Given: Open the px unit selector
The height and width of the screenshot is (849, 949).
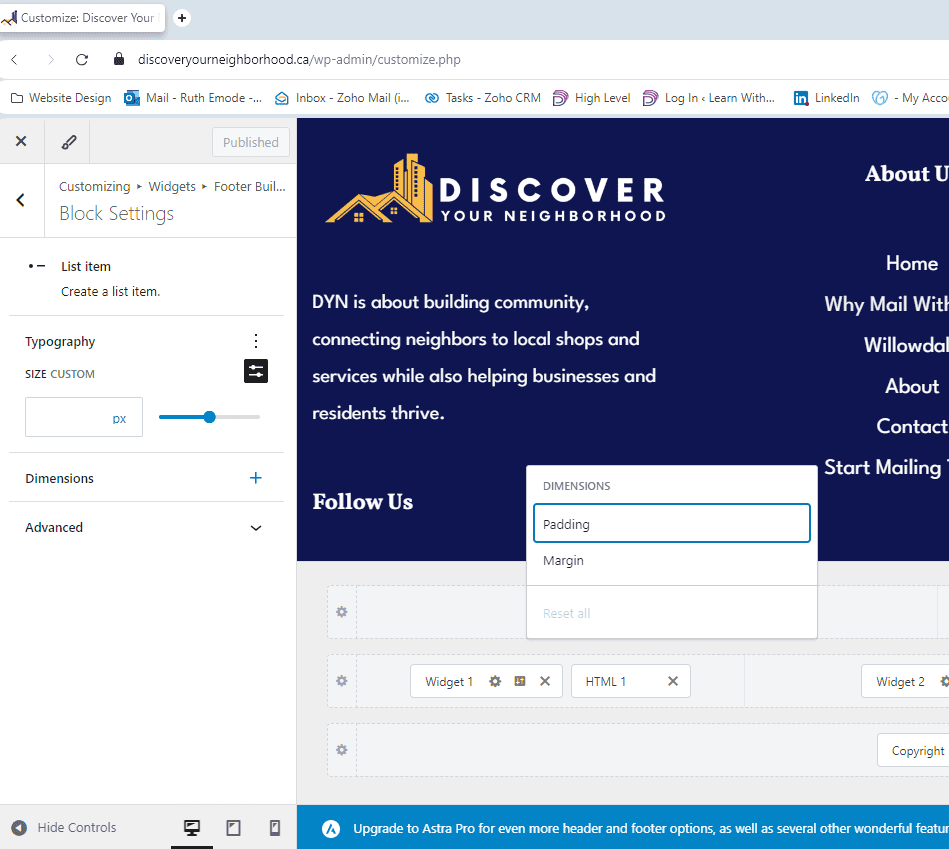Looking at the screenshot, I should pos(120,418).
